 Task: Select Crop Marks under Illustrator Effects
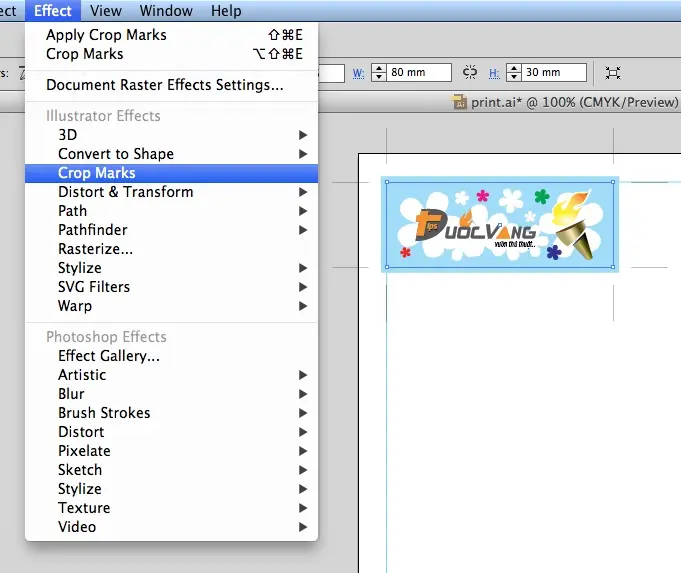pos(97,173)
